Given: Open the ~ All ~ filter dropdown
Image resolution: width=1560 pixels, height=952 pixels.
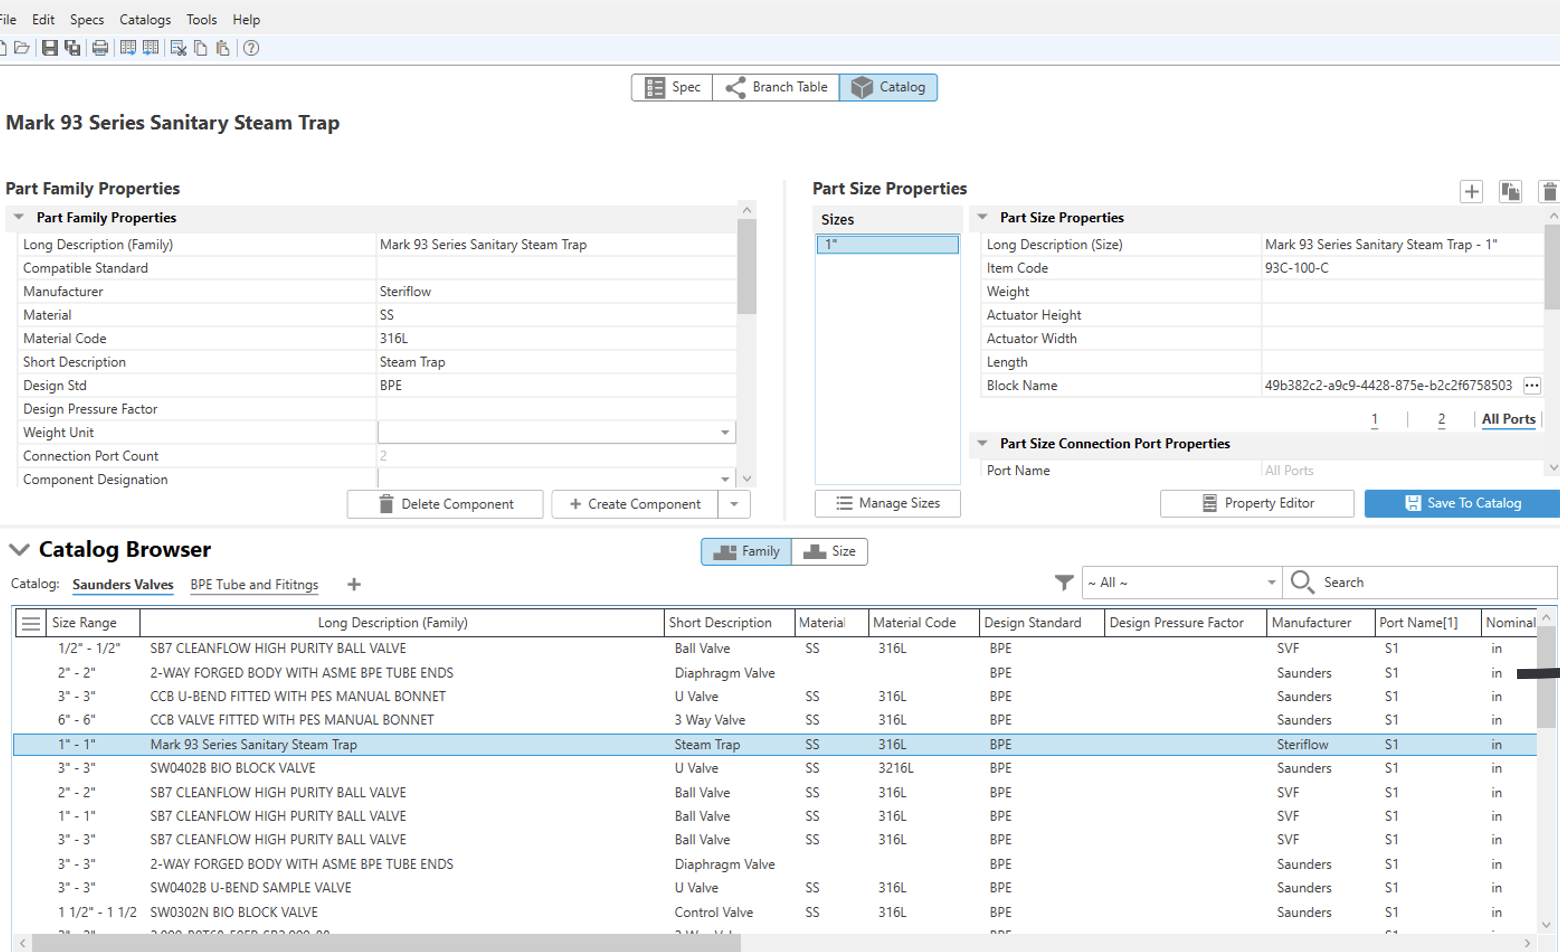Looking at the screenshot, I should click(x=1271, y=583).
